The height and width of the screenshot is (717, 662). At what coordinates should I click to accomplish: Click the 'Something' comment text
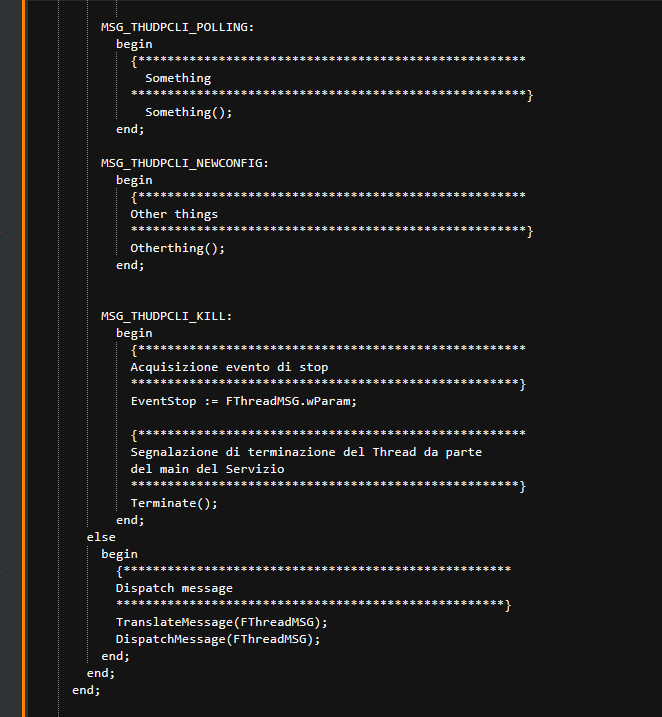pos(178,79)
